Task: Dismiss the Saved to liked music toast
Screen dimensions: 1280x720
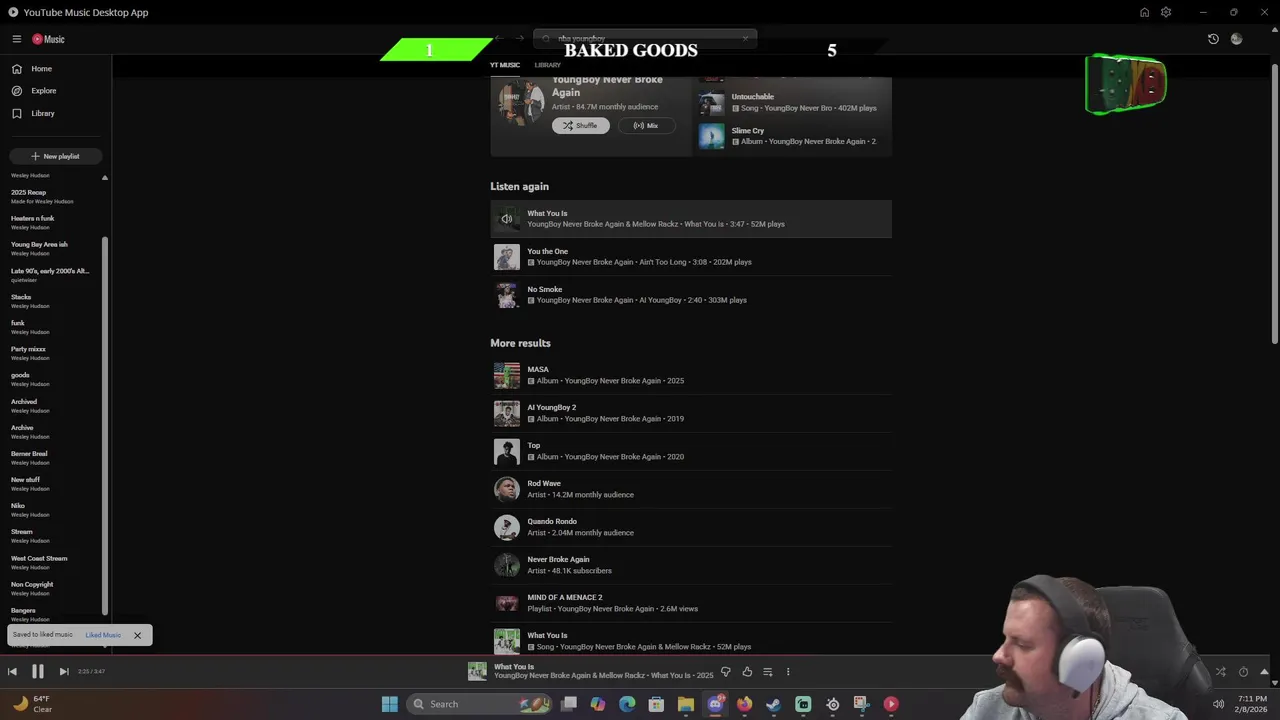Action: click(137, 635)
